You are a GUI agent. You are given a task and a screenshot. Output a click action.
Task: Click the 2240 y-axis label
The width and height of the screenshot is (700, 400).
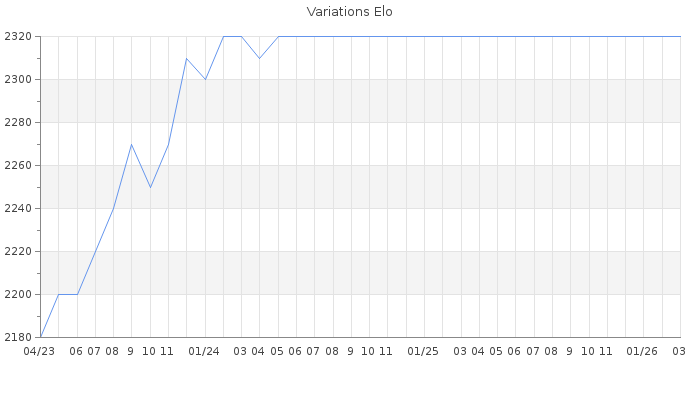(18, 208)
